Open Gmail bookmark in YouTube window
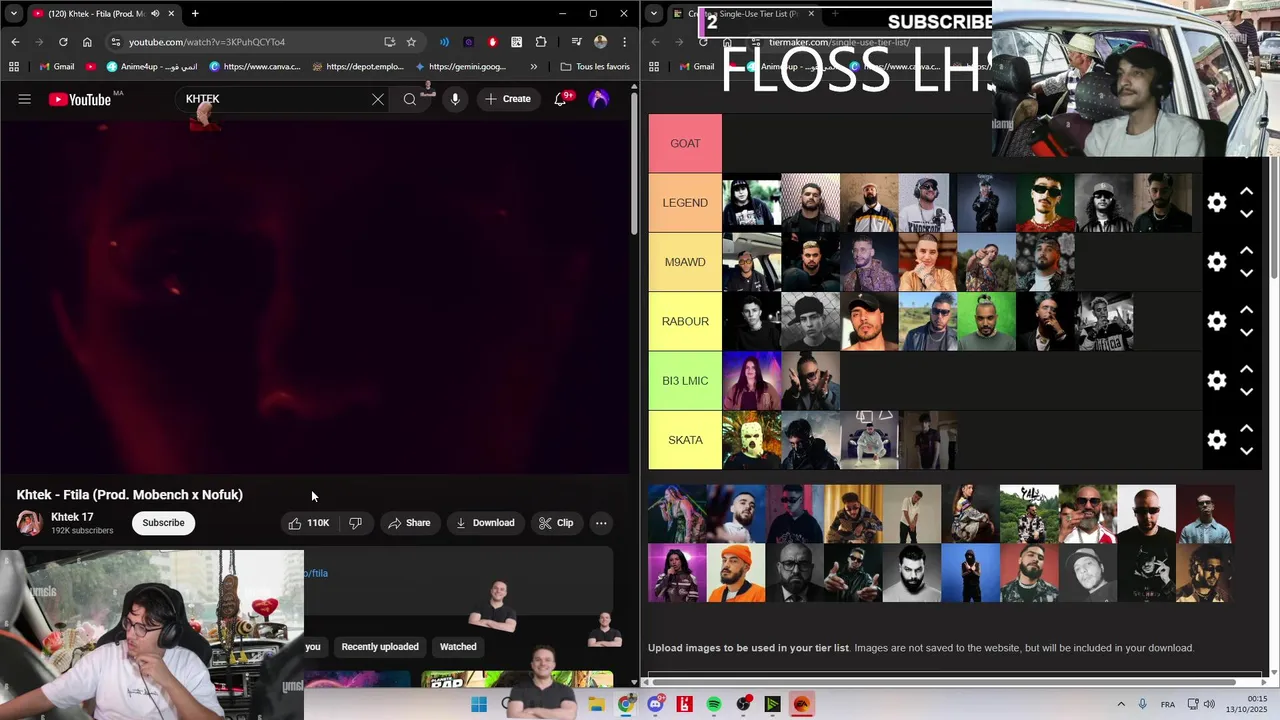Screen dimensions: 1280x720 (57, 67)
